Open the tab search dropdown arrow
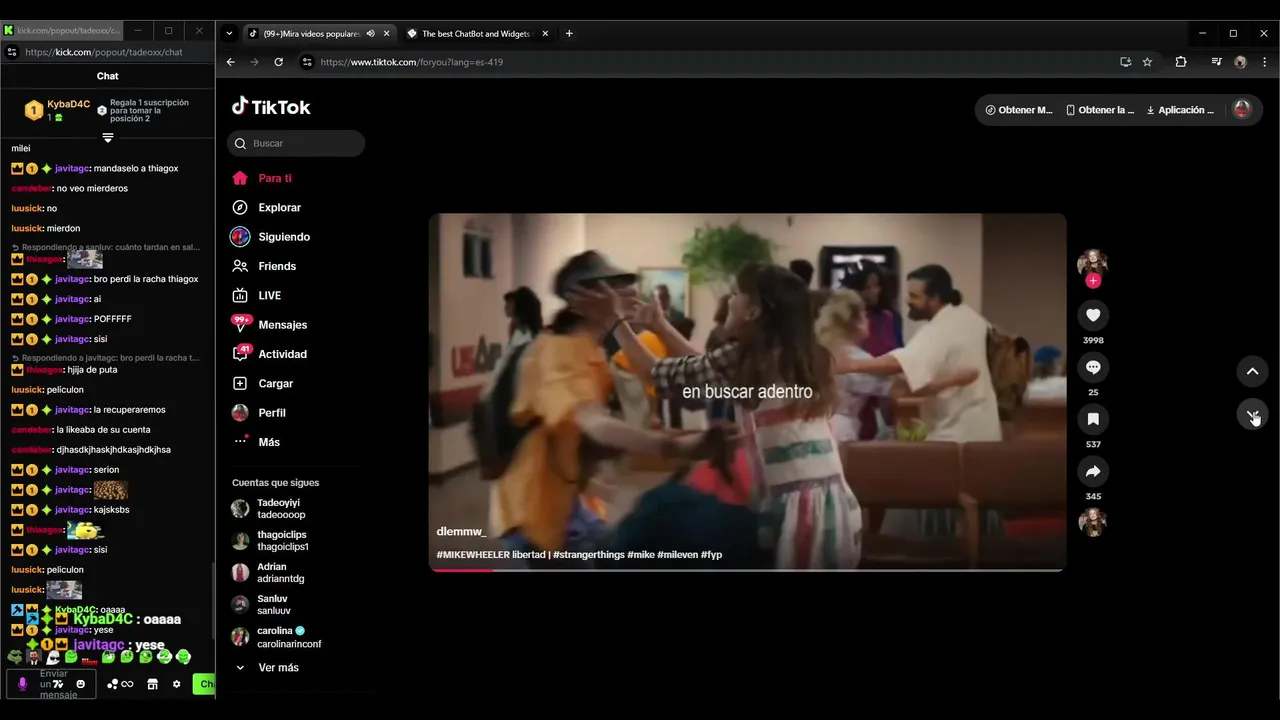This screenshot has width=1280, height=720. 229,33
